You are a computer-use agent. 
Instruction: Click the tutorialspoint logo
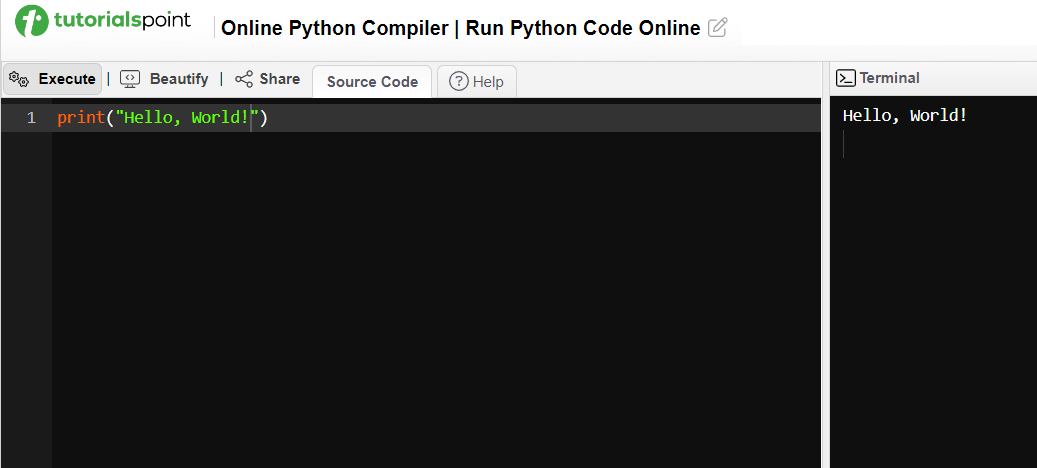coord(103,20)
